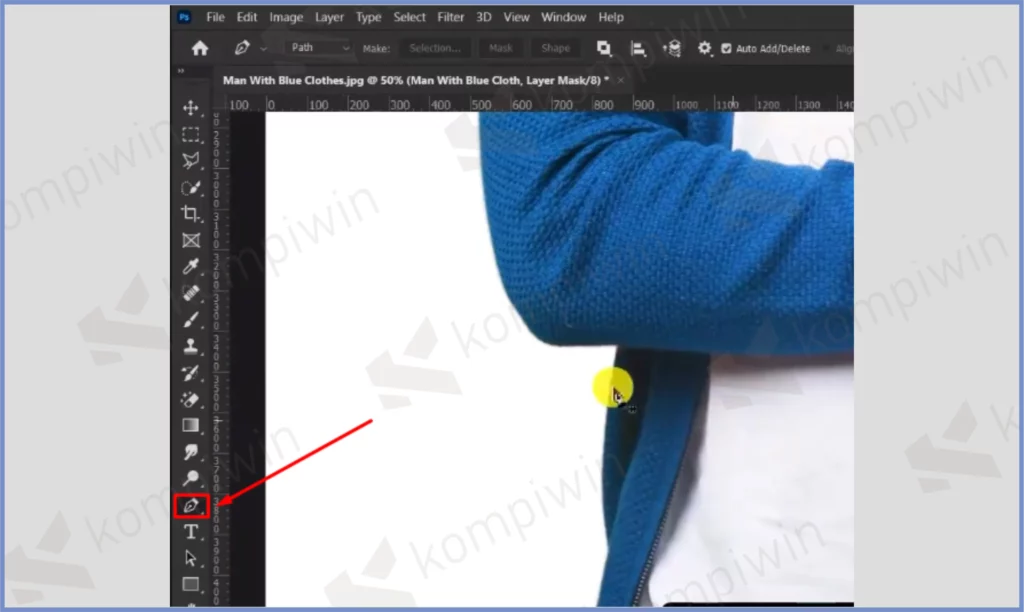Expand the toolbar with double-arrow
The image size is (1024, 612).
181,71
